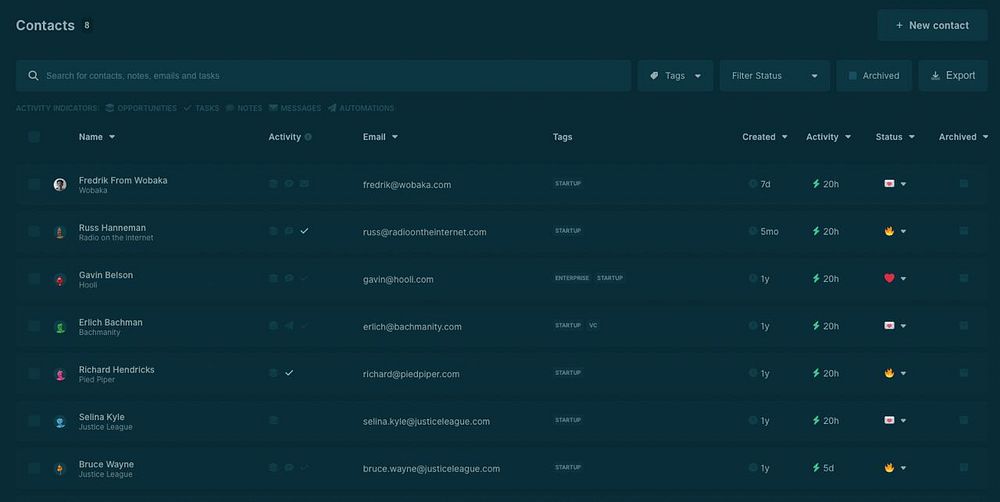The image size is (1000, 502).
Task: Click the Export button
Action: pos(953,76)
